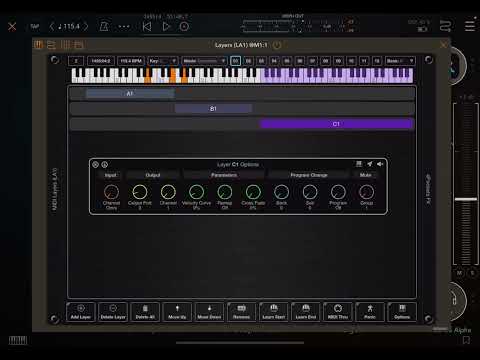Select the B1 layer range bar
Image resolution: width=480 pixels, height=360 pixels.
(x=213, y=109)
